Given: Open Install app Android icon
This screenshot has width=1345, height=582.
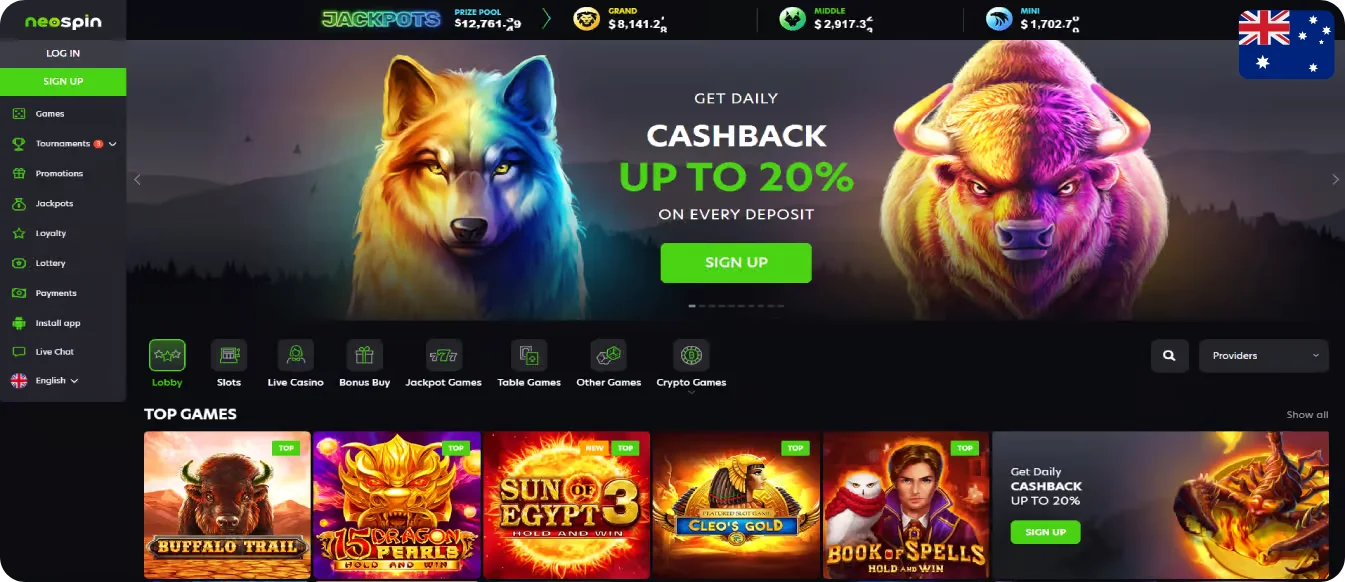Looking at the screenshot, I should pos(18,323).
